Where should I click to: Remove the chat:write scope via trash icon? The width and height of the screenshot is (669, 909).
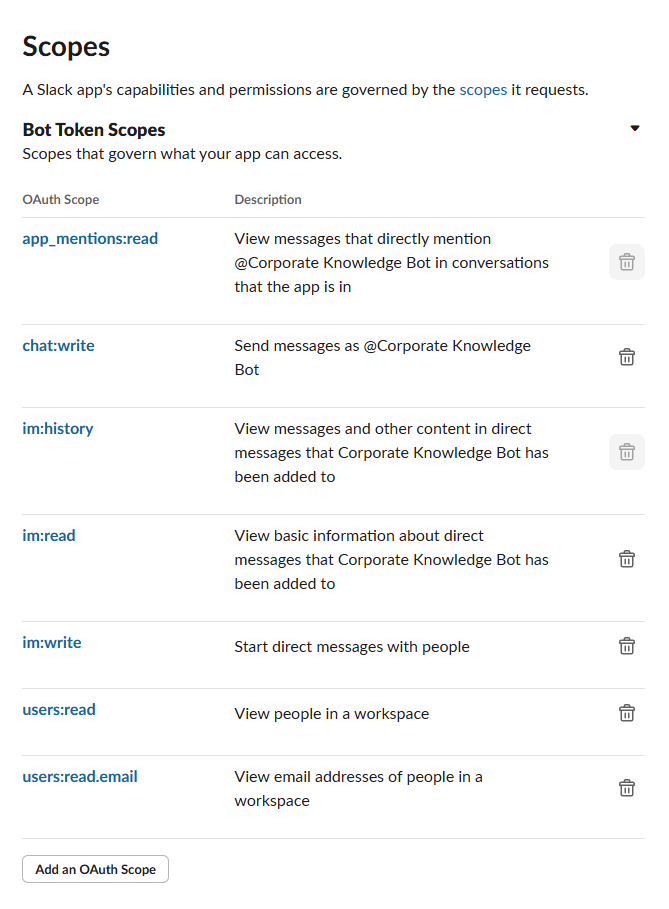627,357
